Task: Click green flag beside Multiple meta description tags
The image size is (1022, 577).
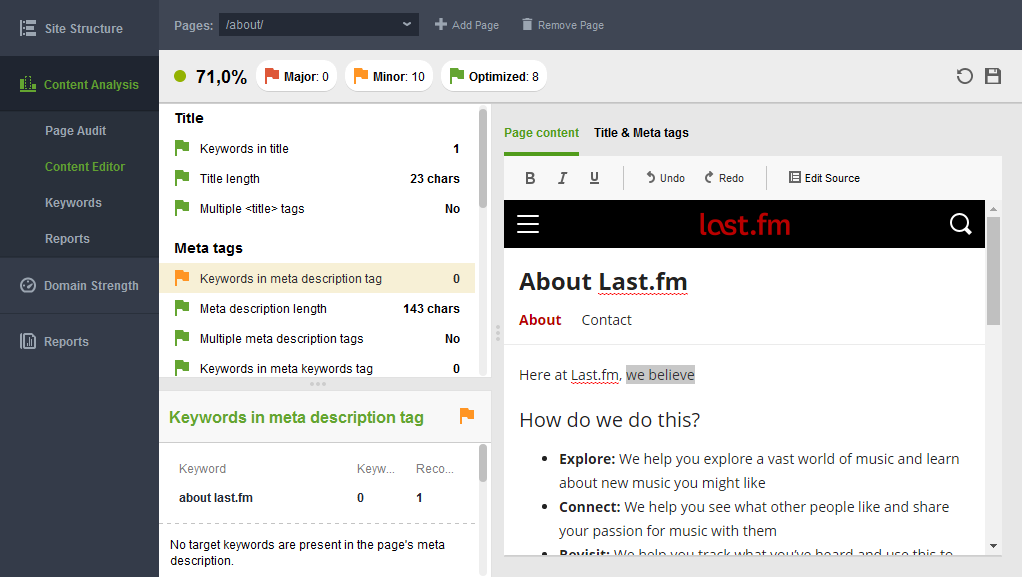Action: point(182,338)
